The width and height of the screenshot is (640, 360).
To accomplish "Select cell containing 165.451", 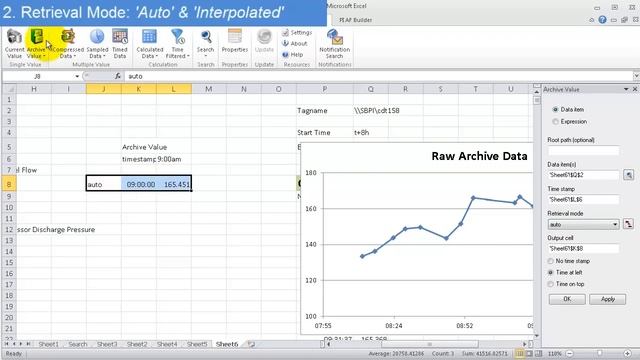I will point(174,184).
